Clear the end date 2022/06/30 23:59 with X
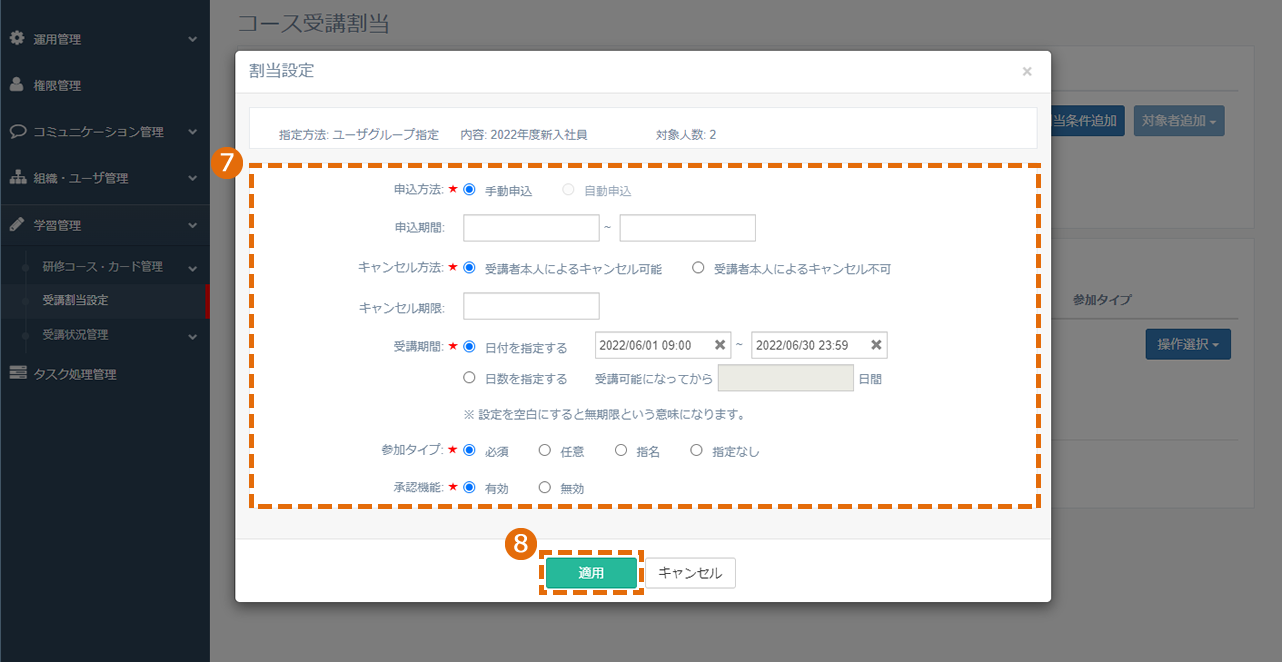Screen dimensions: 1282x662 pyautogui.click(x=876, y=345)
